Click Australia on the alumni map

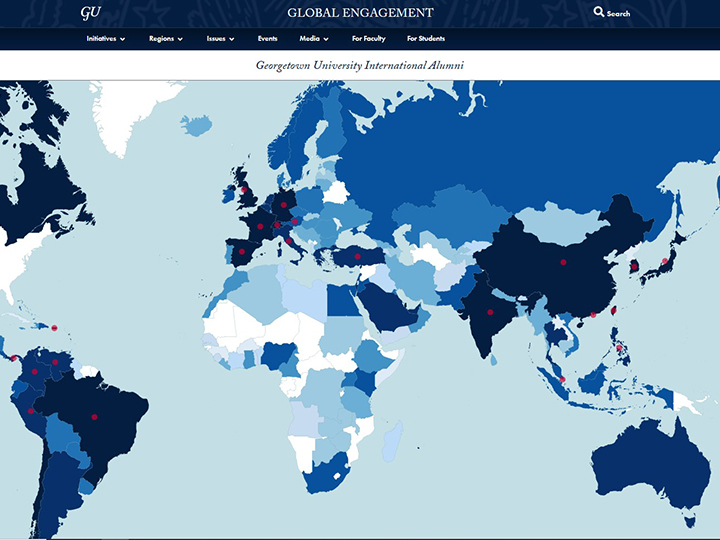tap(650, 466)
